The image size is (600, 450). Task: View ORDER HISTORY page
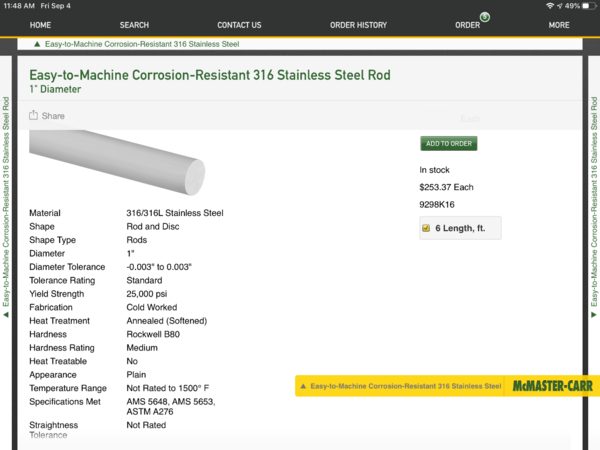[x=358, y=25]
